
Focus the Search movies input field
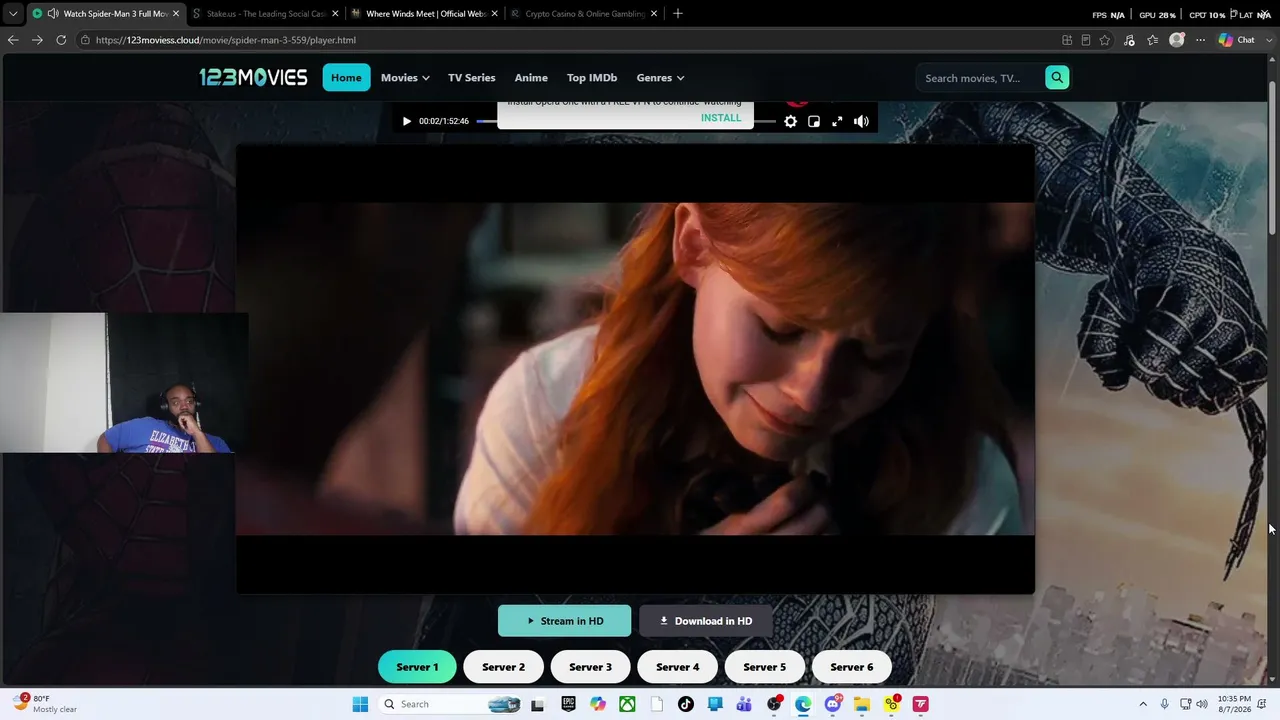pos(980,78)
